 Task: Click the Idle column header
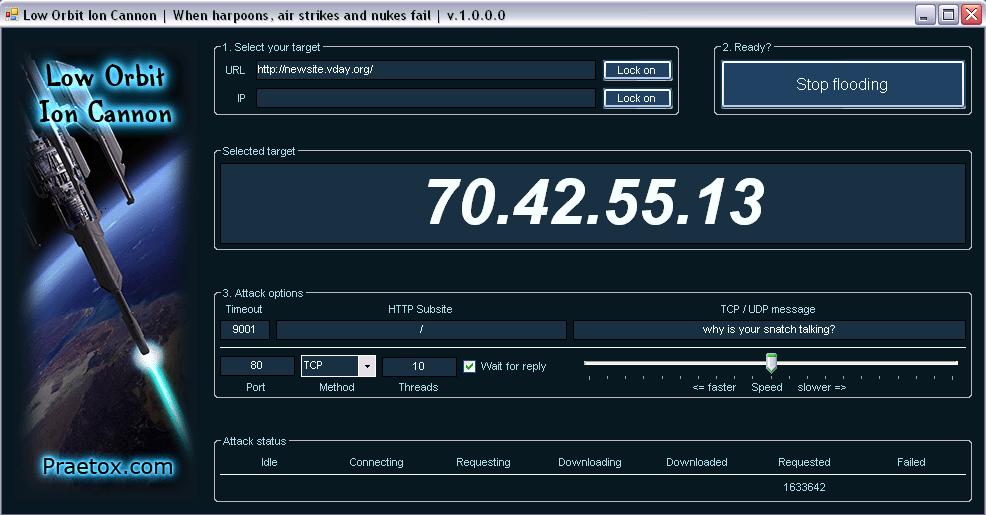269,462
